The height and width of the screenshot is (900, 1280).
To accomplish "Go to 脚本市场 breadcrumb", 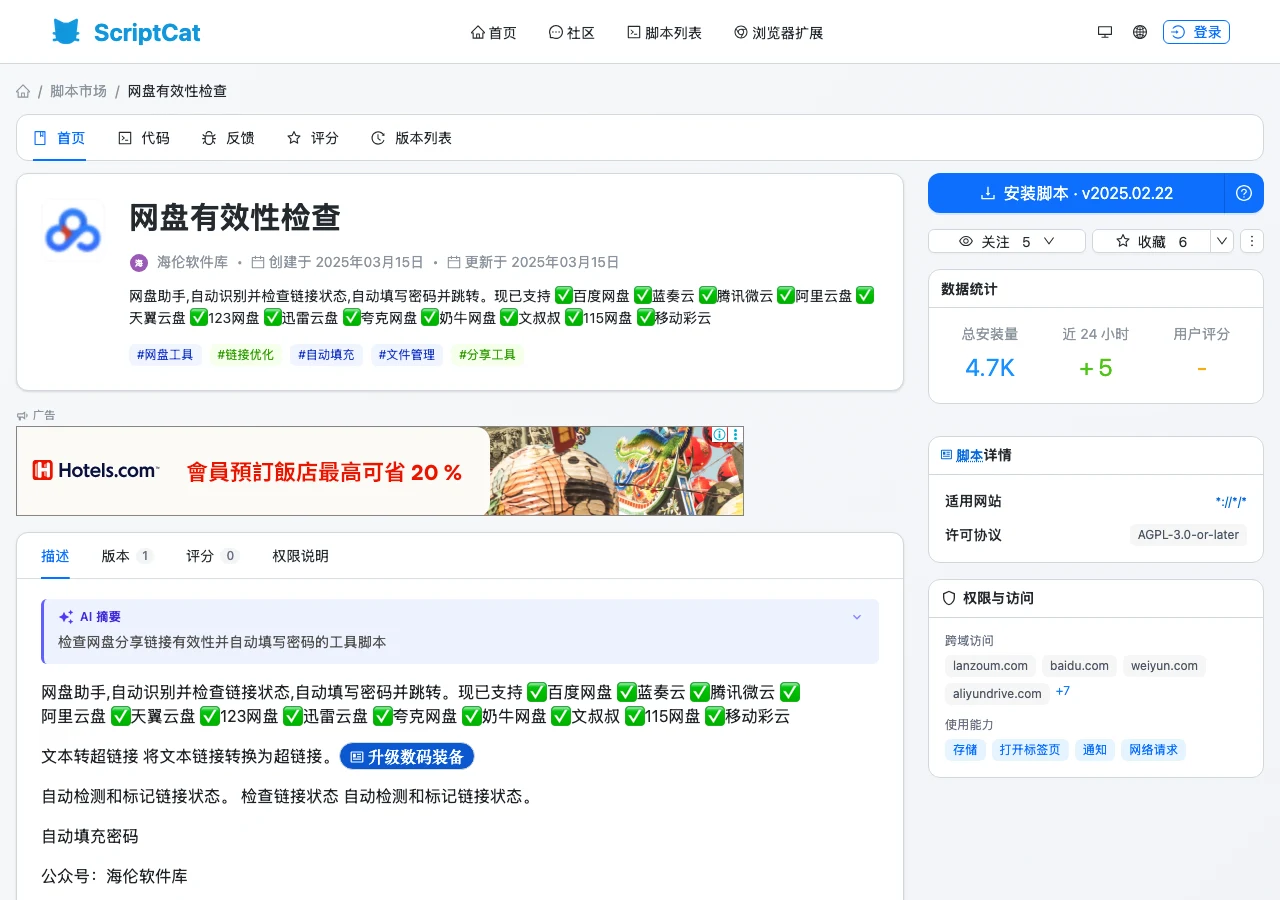I will coord(78,91).
